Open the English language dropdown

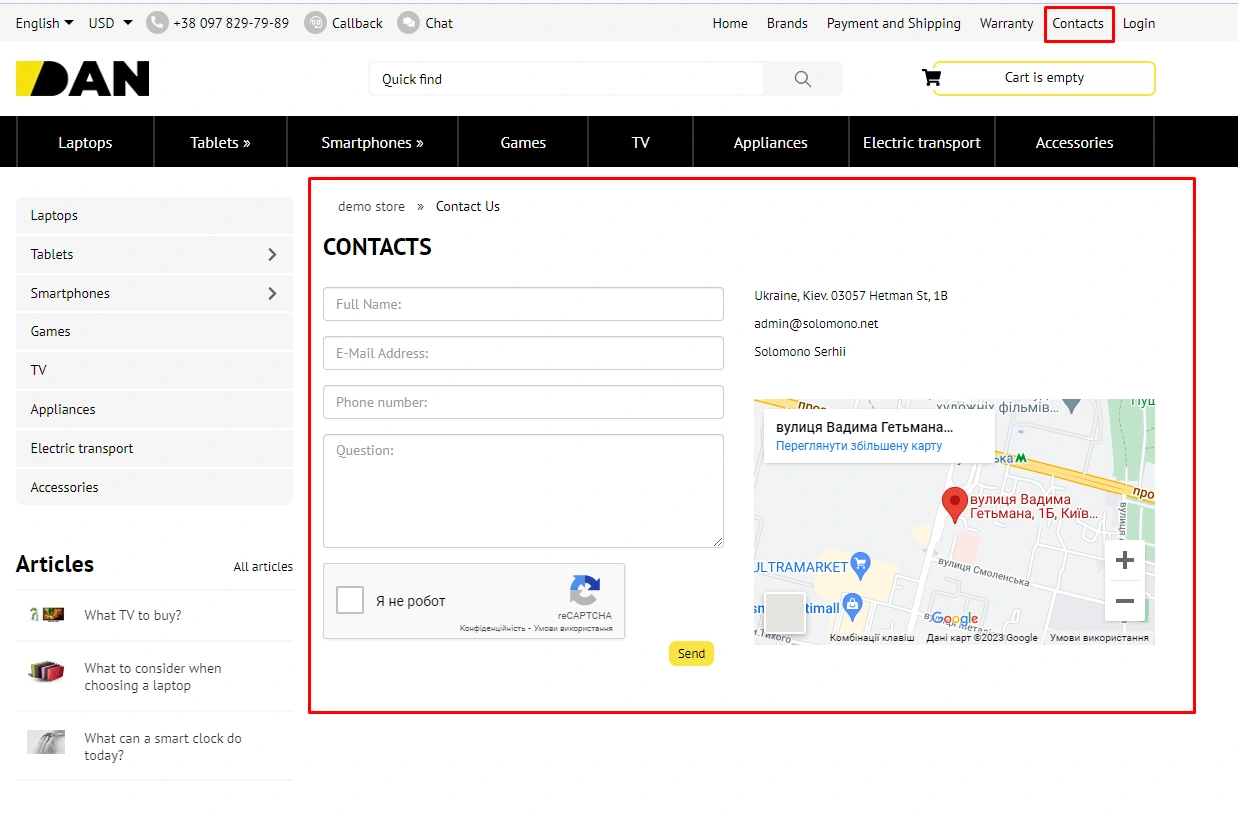tap(44, 23)
